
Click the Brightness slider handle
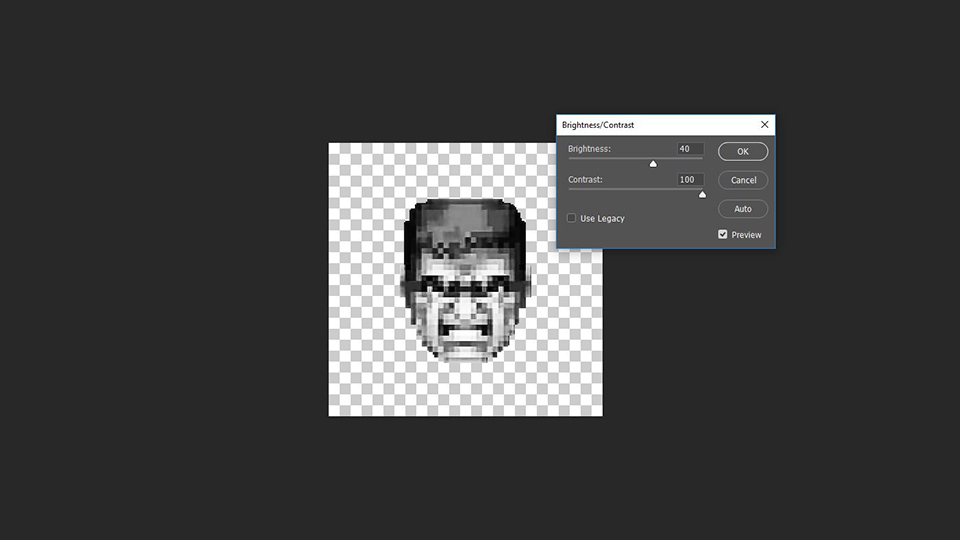pos(653,163)
